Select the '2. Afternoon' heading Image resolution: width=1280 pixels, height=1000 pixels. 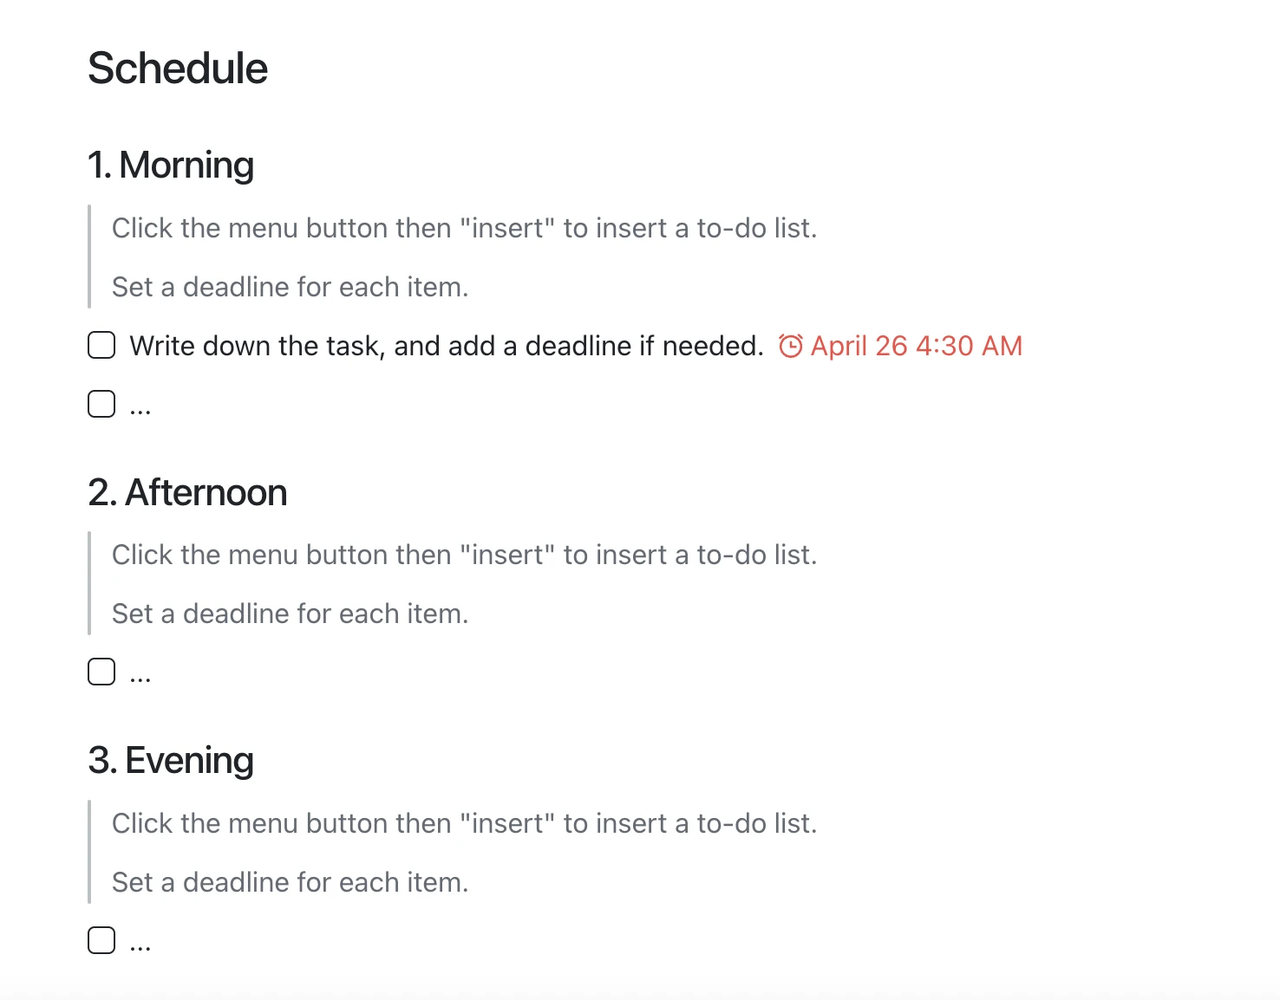(x=188, y=493)
